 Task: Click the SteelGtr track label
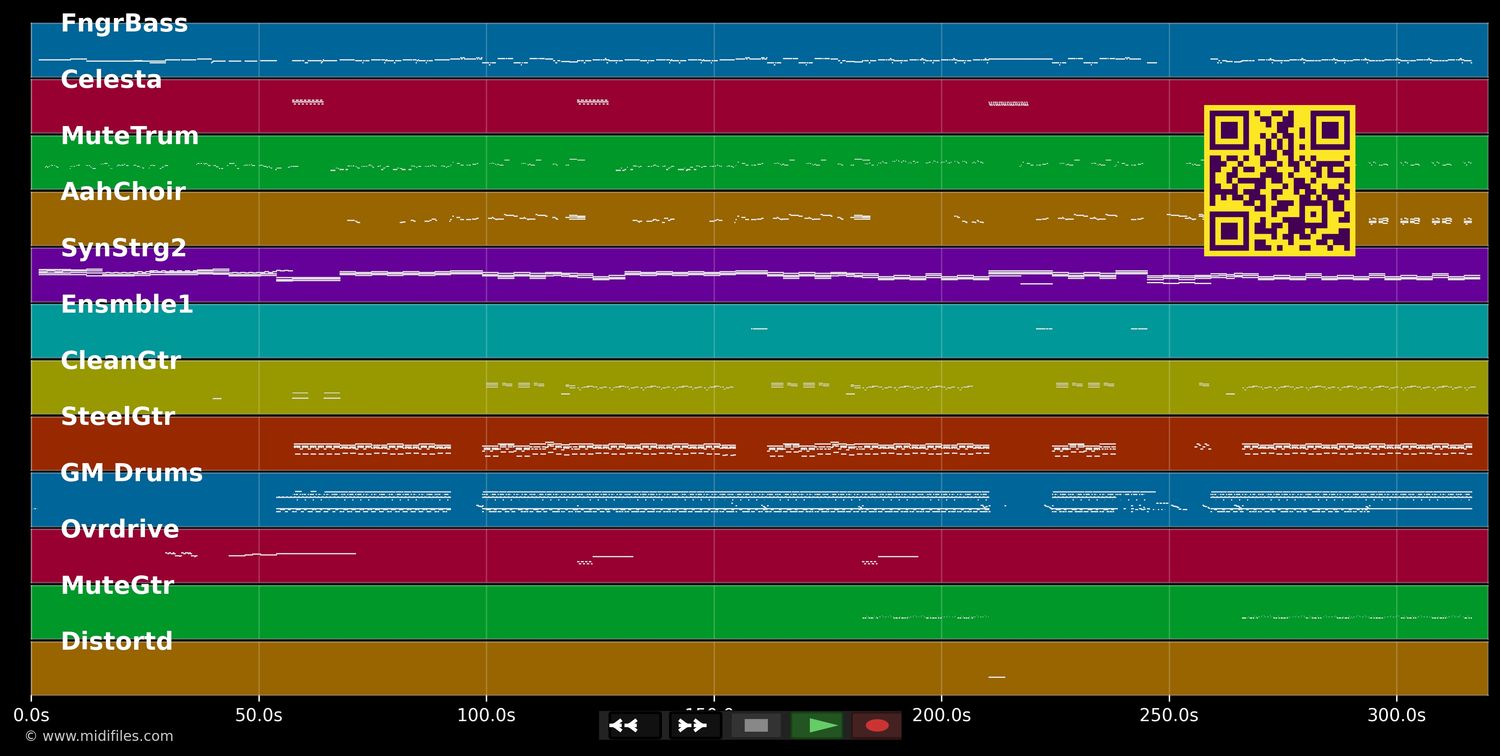coord(117,417)
